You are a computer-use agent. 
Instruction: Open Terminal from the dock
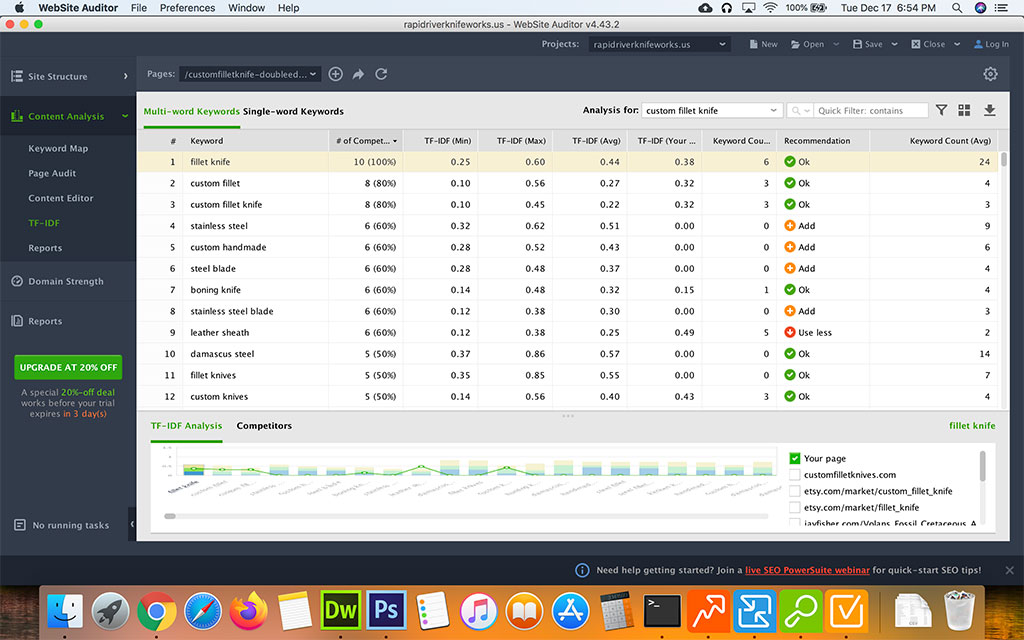[x=662, y=611]
